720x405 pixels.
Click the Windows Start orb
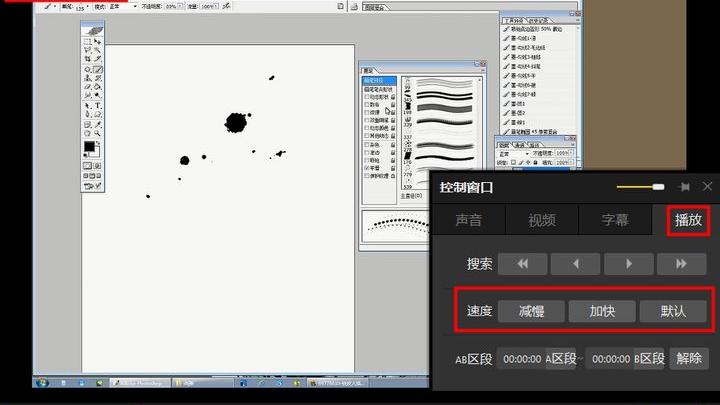pos(42,382)
